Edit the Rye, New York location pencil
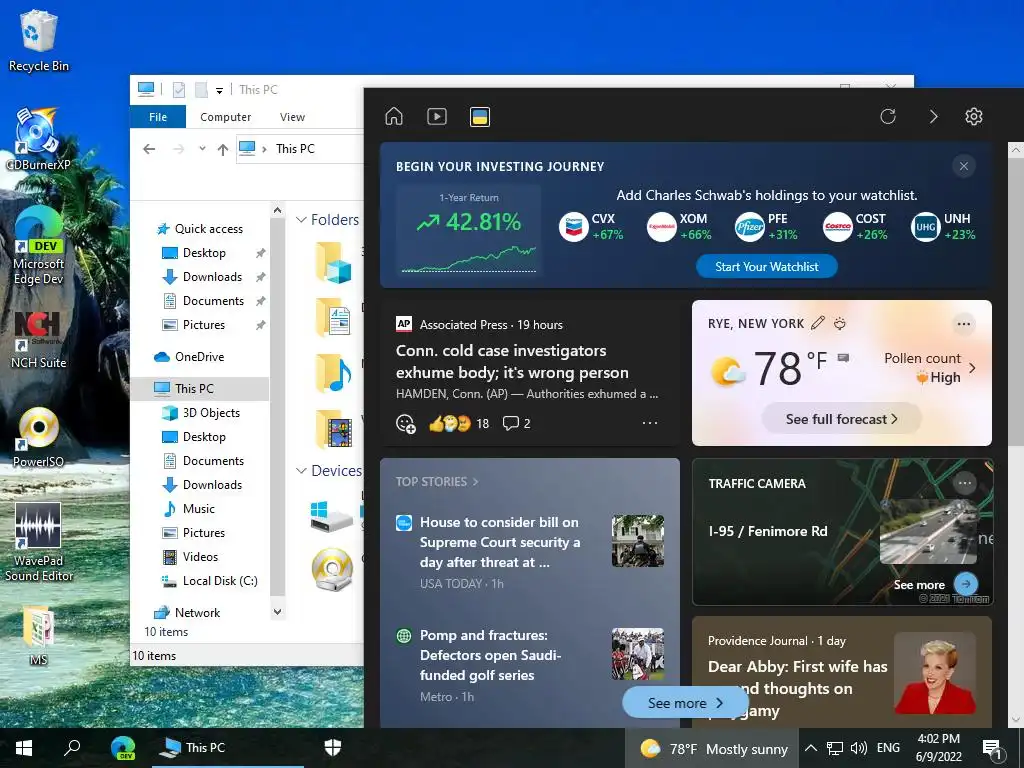Viewport: 1024px width, 768px height. (817, 323)
